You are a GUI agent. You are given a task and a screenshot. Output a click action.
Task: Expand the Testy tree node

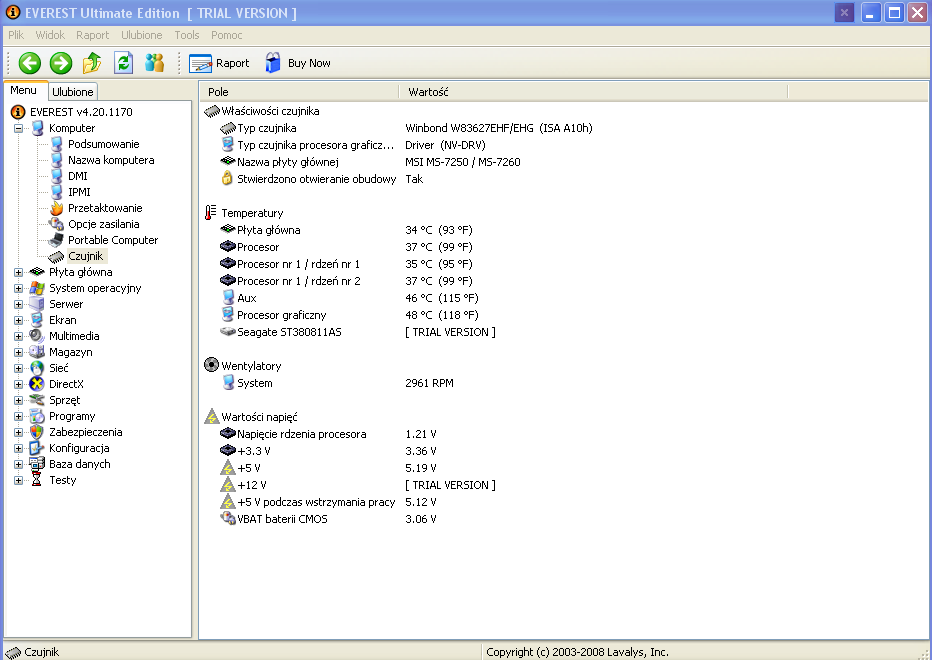click(x=18, y=481)
